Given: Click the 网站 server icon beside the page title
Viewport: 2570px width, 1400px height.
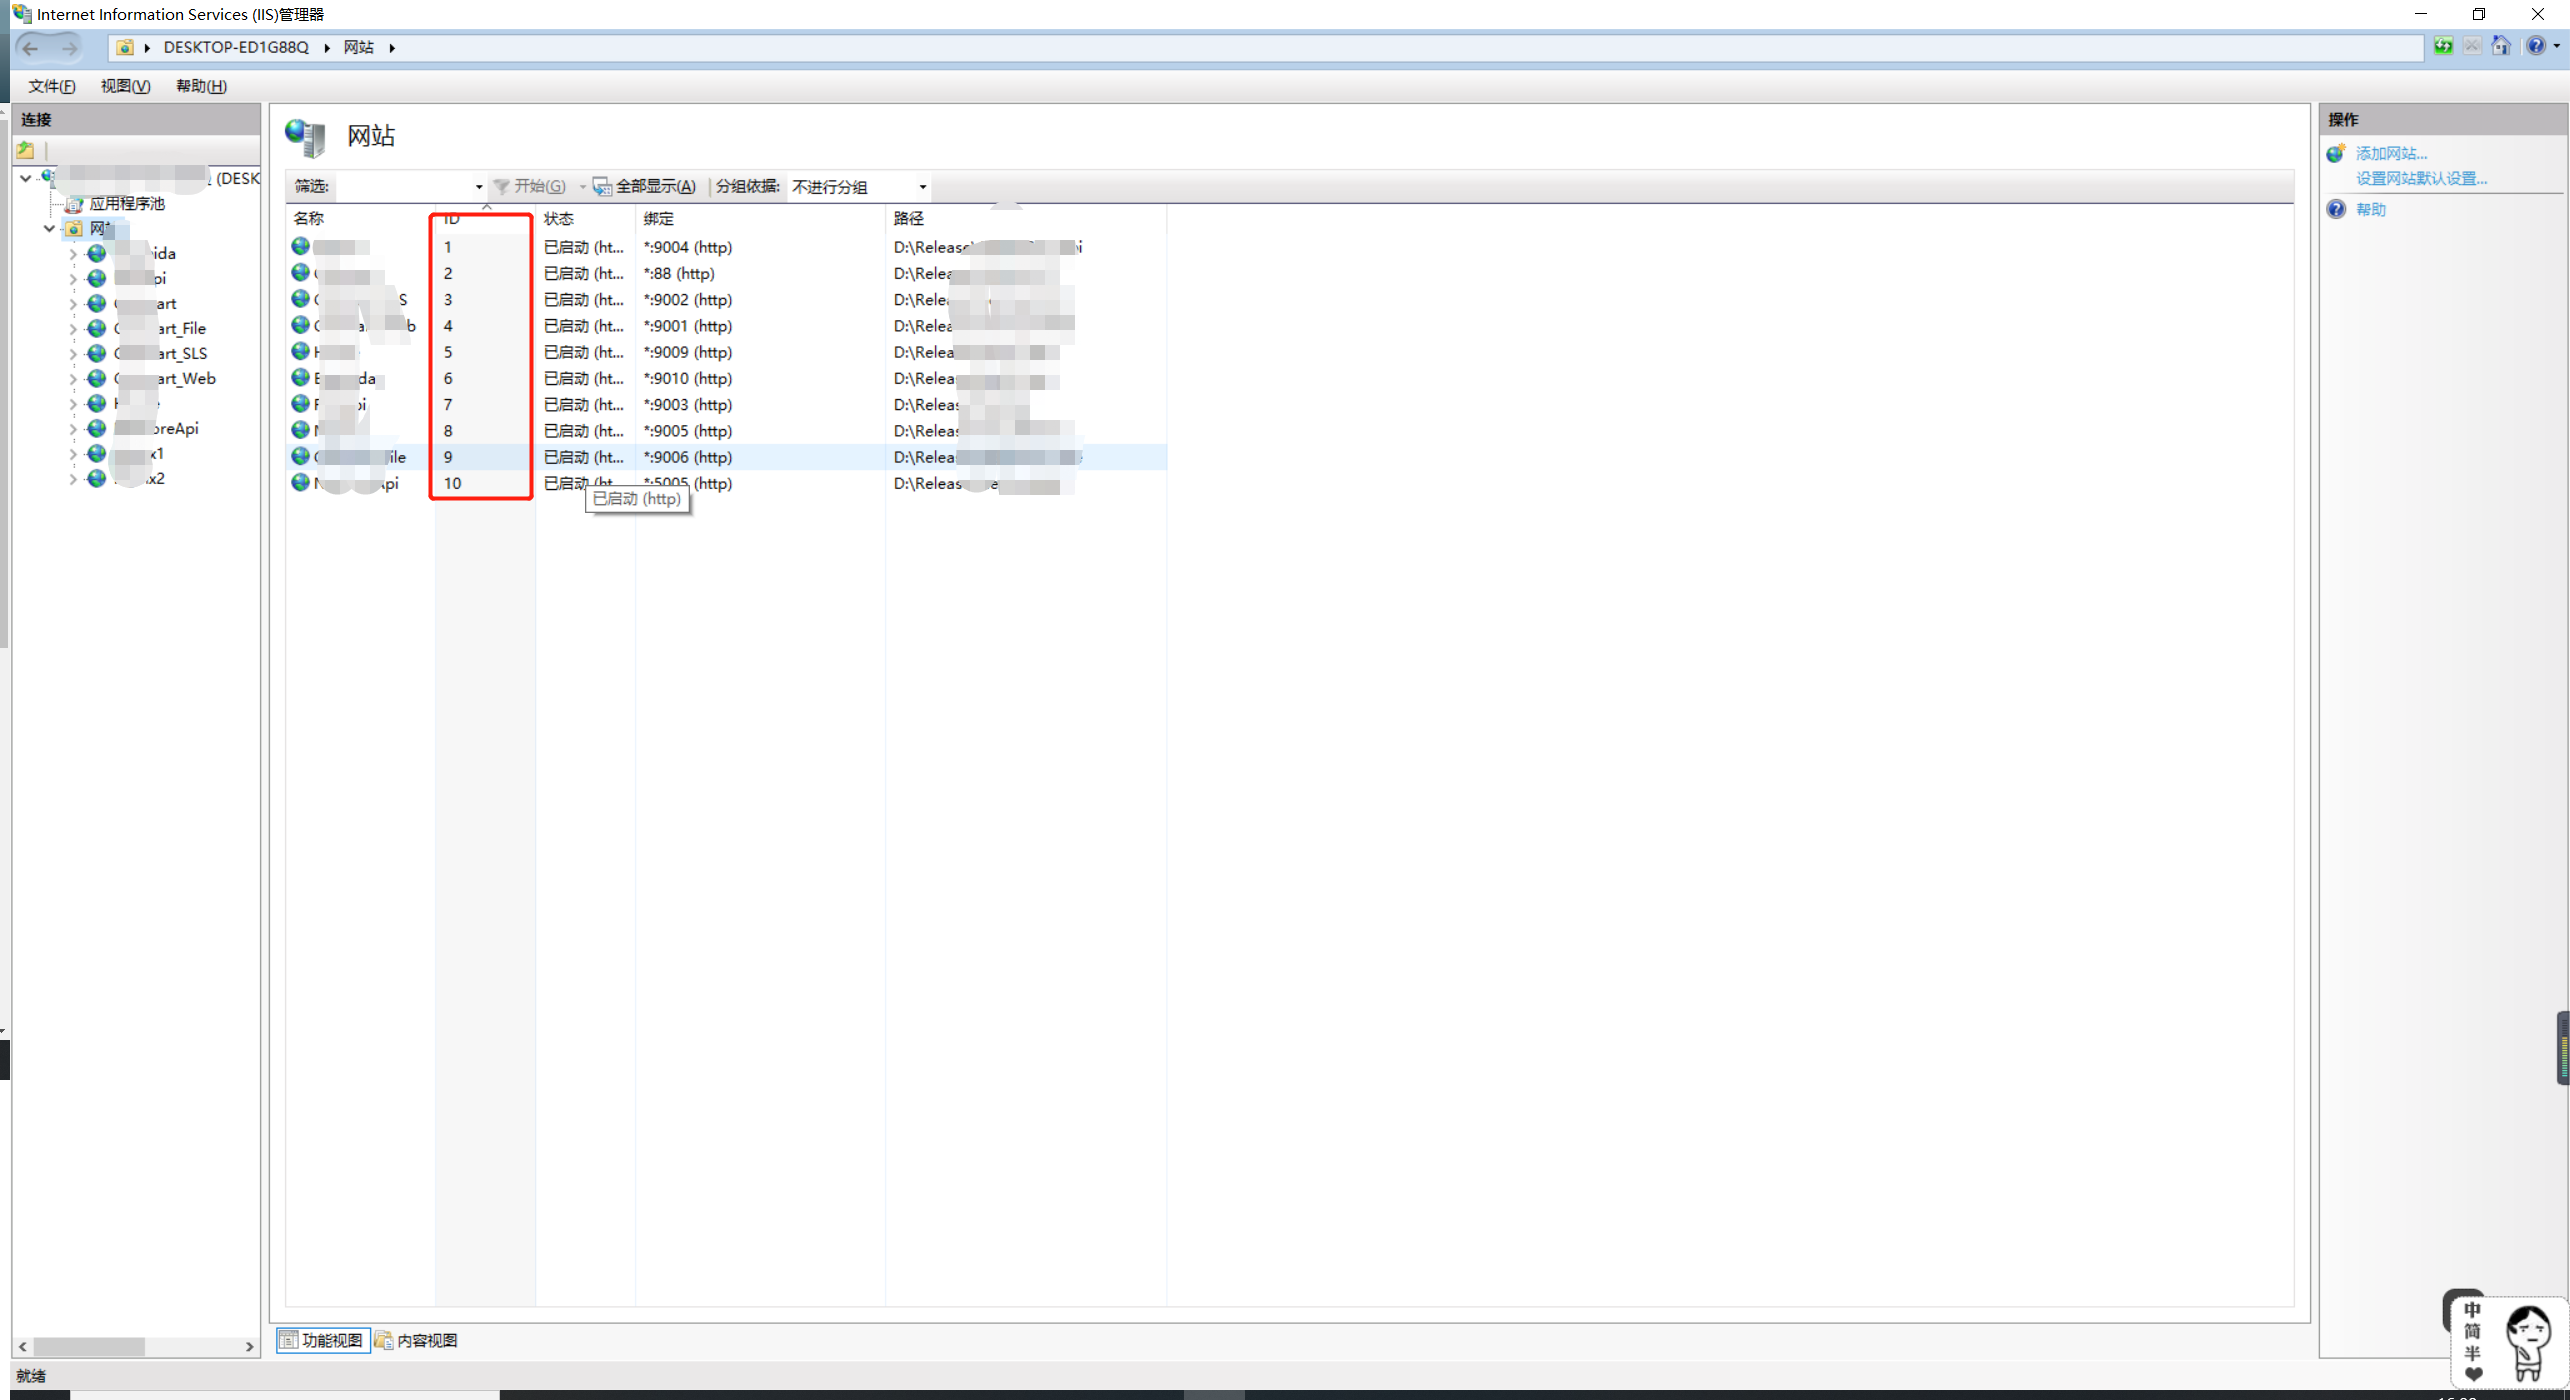Looking at the screenshot, I should coord(306,137).
